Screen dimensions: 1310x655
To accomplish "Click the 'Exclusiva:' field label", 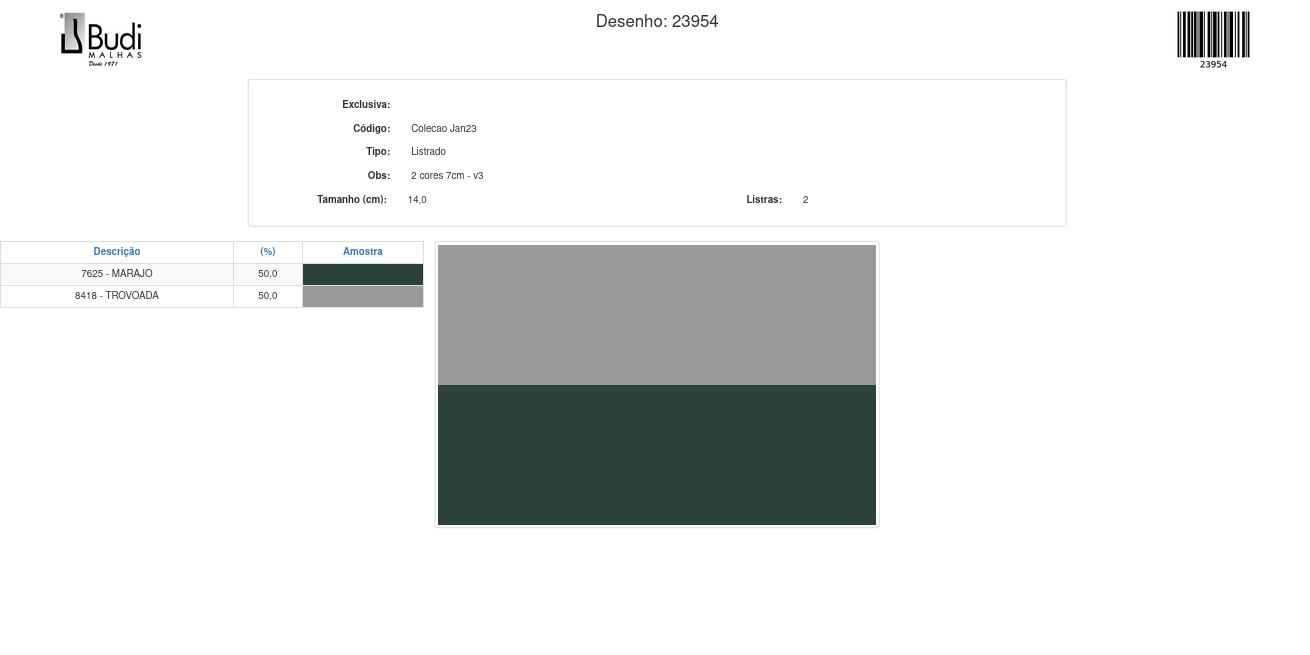I will (x=366, y=105).
